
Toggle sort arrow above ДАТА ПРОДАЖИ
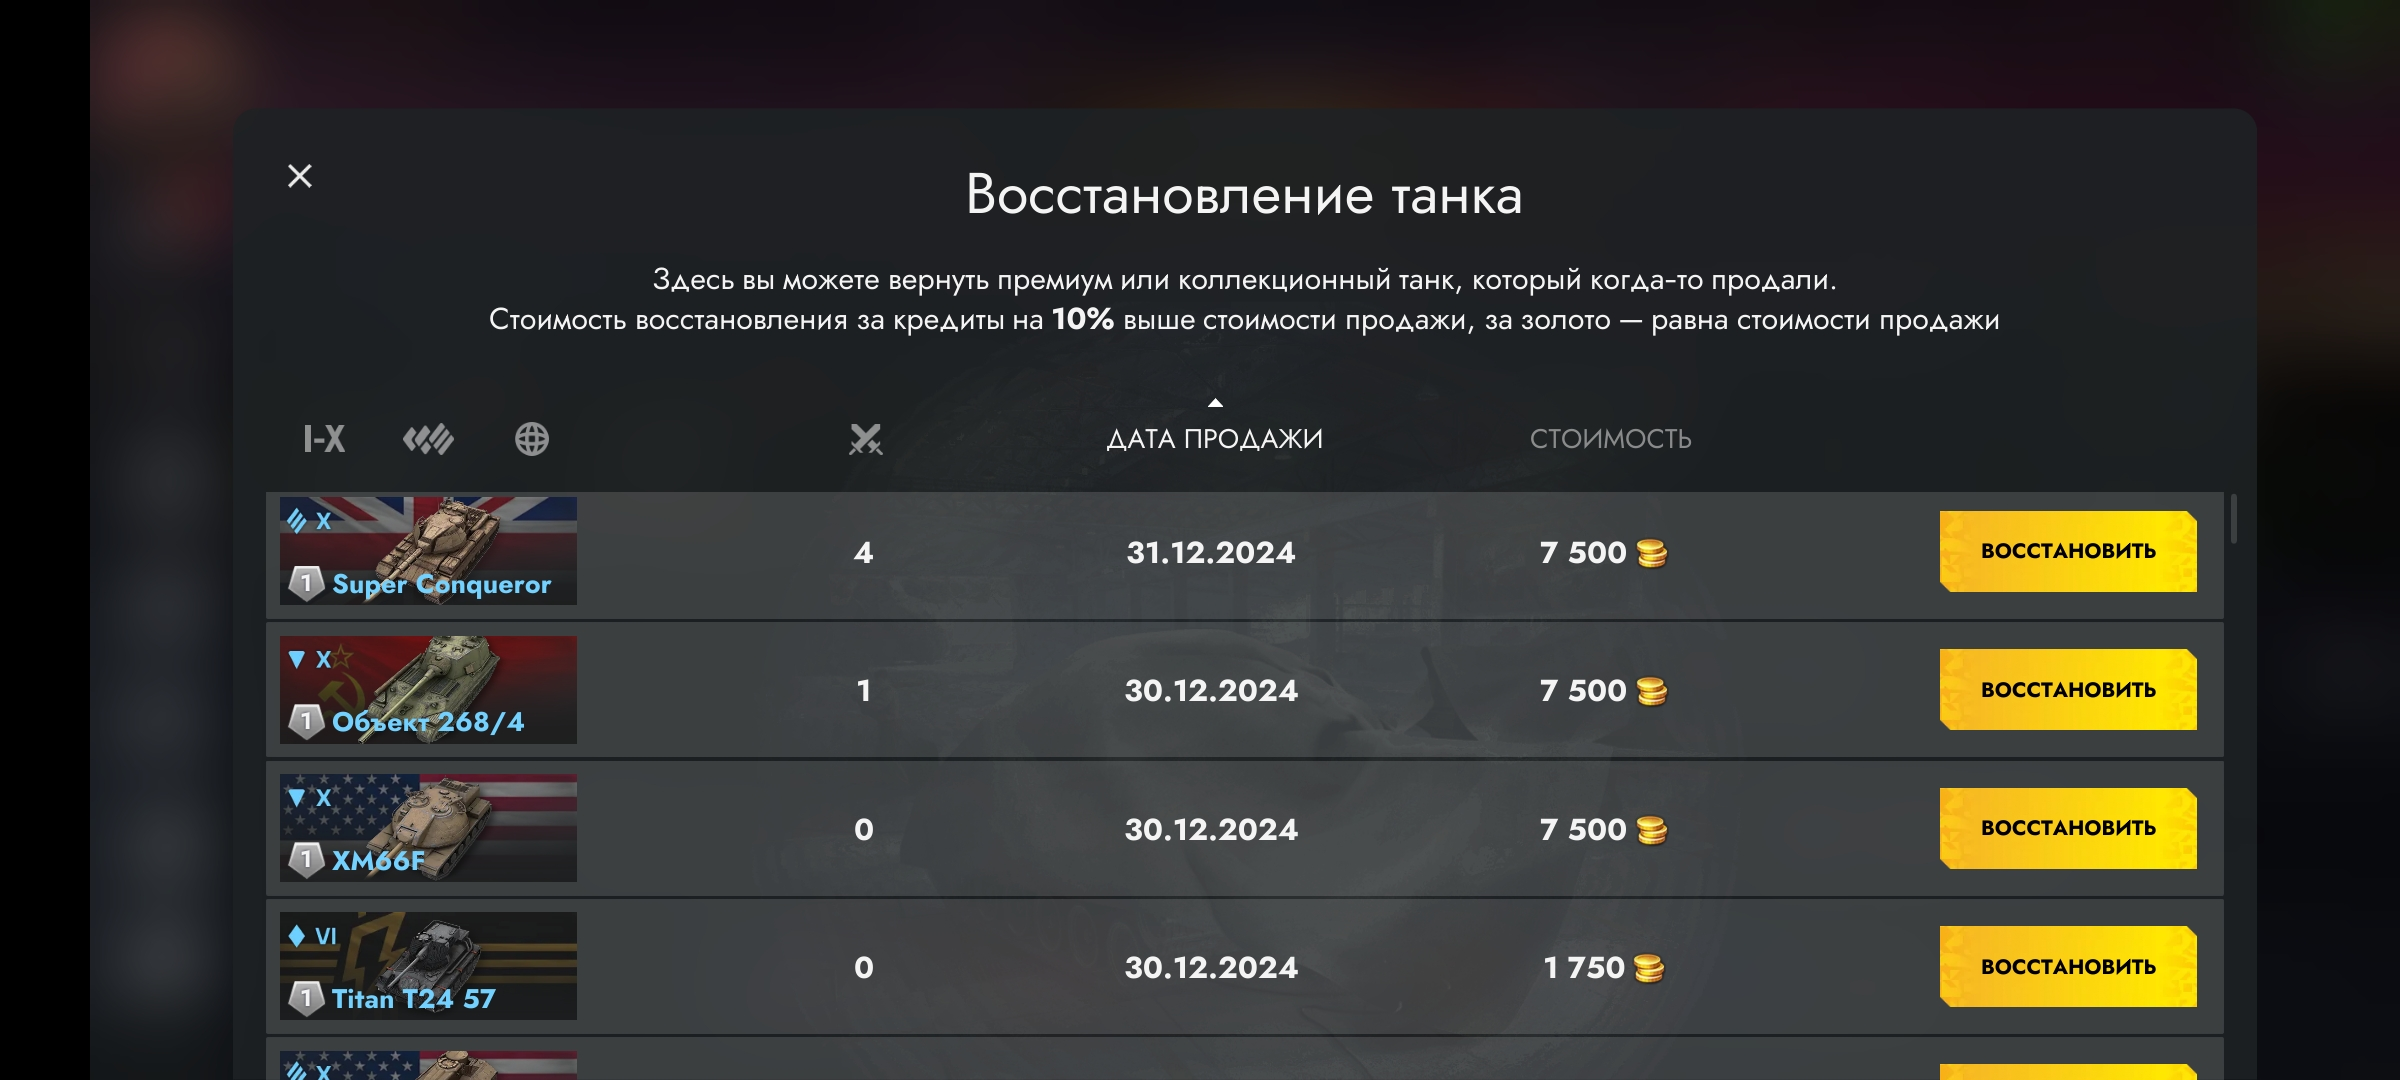point(1215,403)
